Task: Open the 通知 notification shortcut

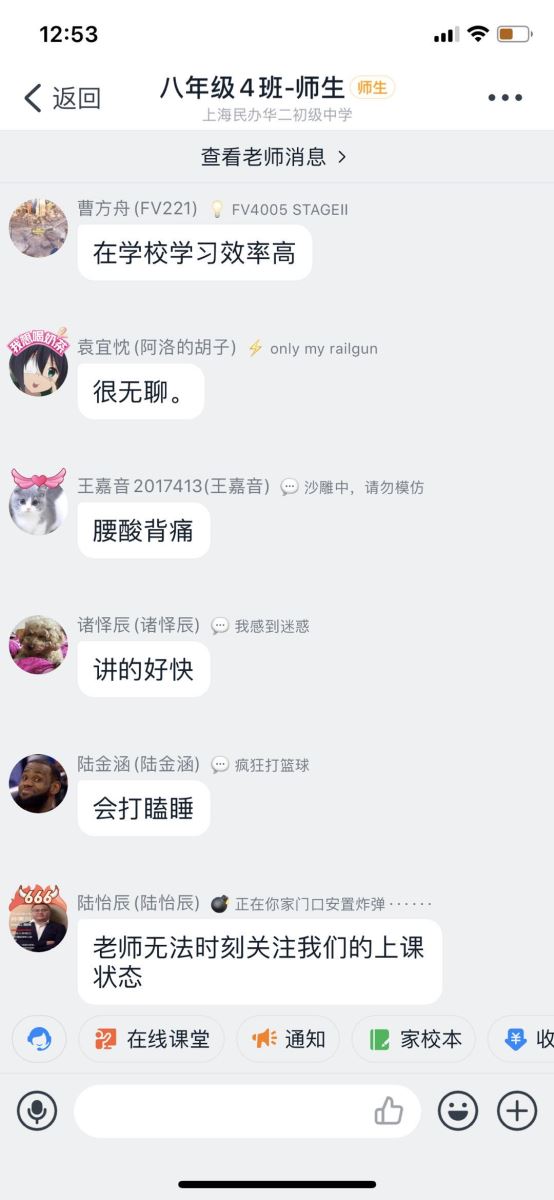Action: click(x=288, y=1039)
